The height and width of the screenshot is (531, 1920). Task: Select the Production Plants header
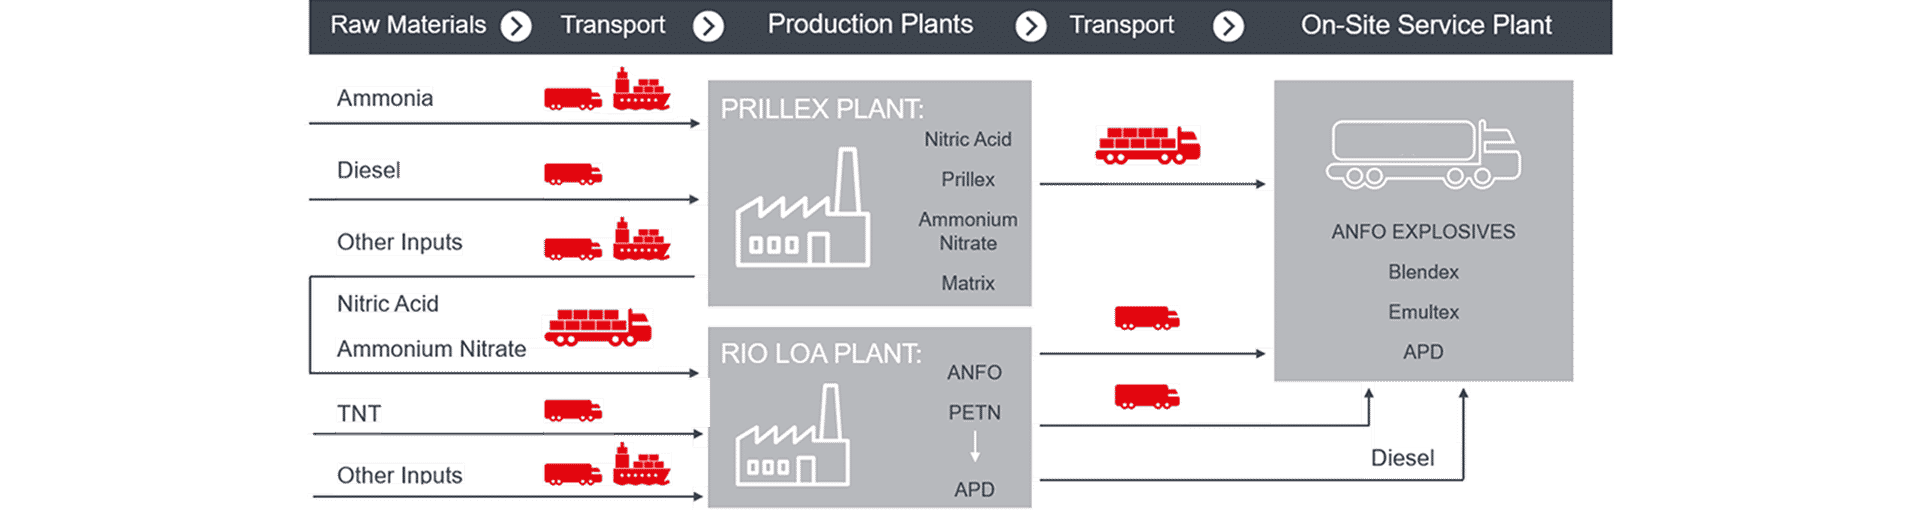click(x=870, y=24)
